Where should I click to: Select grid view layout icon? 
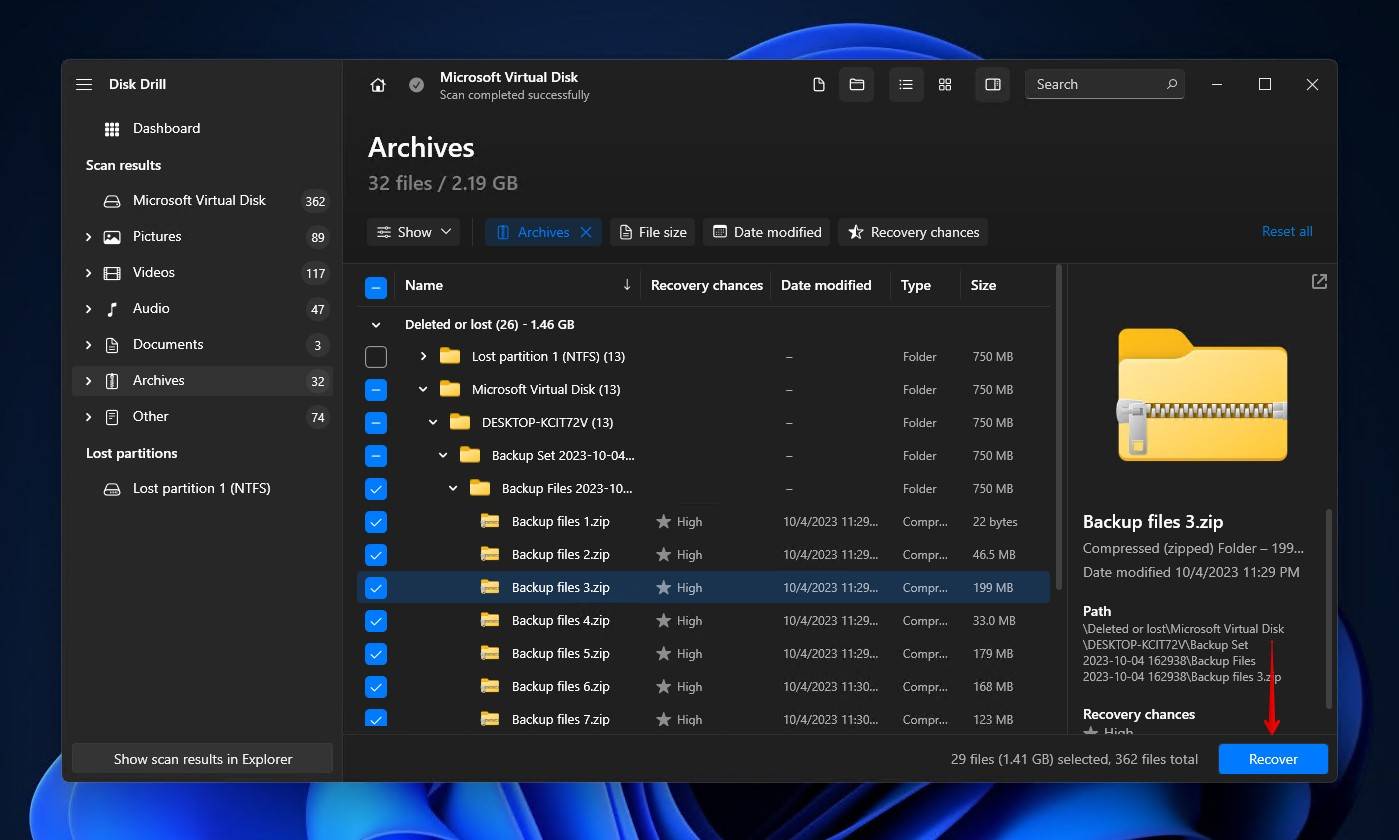click(x=945, y=85)
